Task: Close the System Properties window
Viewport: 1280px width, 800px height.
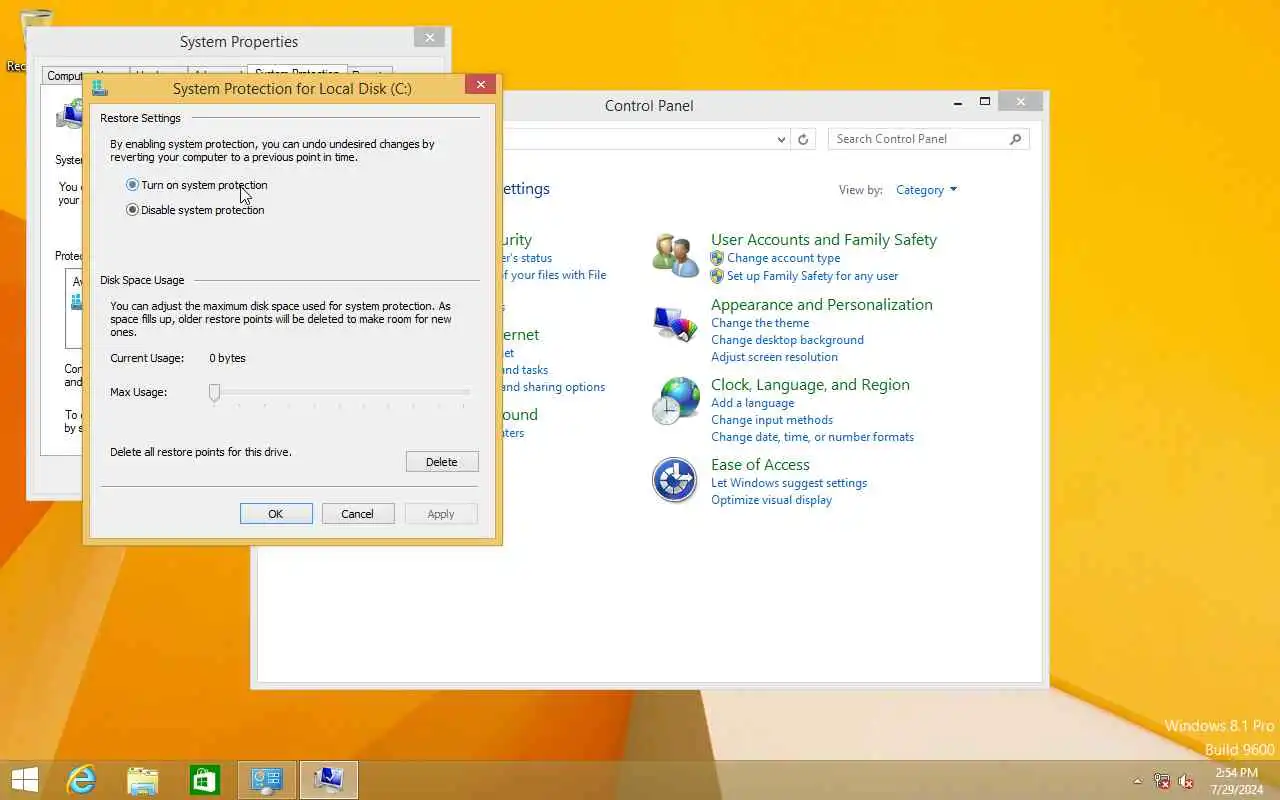Action: [x=430, y=38]
